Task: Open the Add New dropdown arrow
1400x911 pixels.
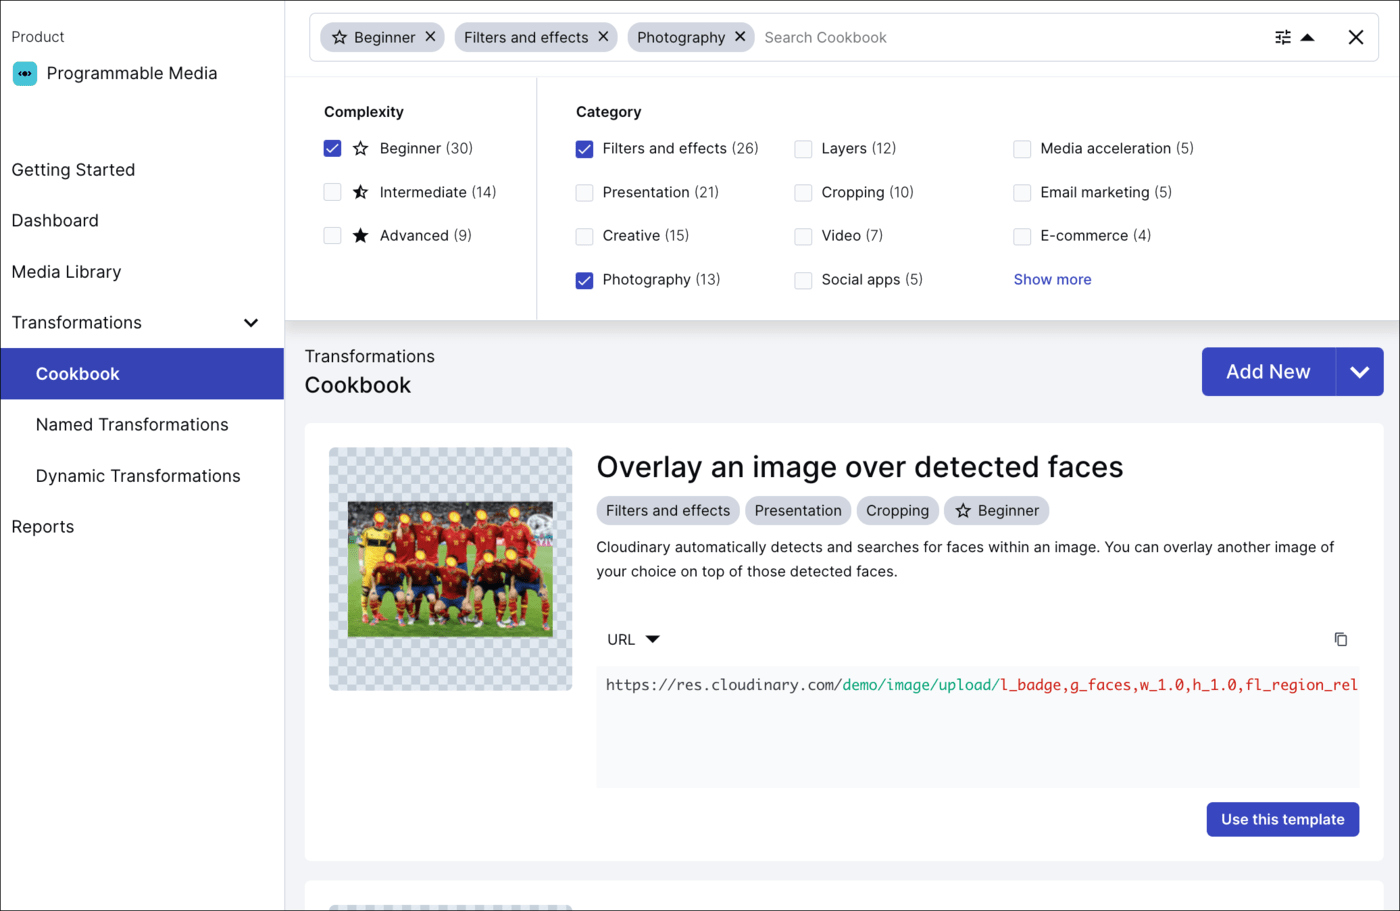Action: 1359,372
